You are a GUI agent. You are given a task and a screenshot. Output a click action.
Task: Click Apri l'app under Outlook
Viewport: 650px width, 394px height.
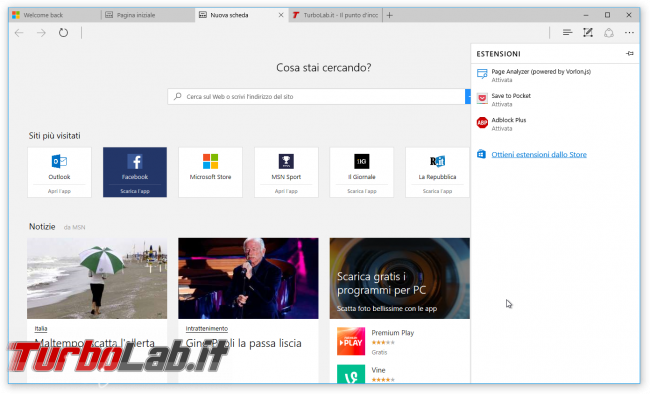tap(59, 191)
